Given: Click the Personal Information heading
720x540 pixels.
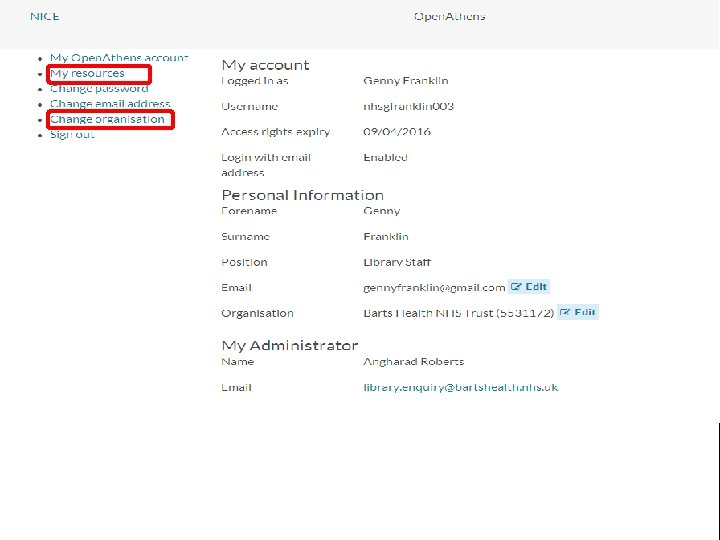Looking at the screenshot, I should 303,195.
